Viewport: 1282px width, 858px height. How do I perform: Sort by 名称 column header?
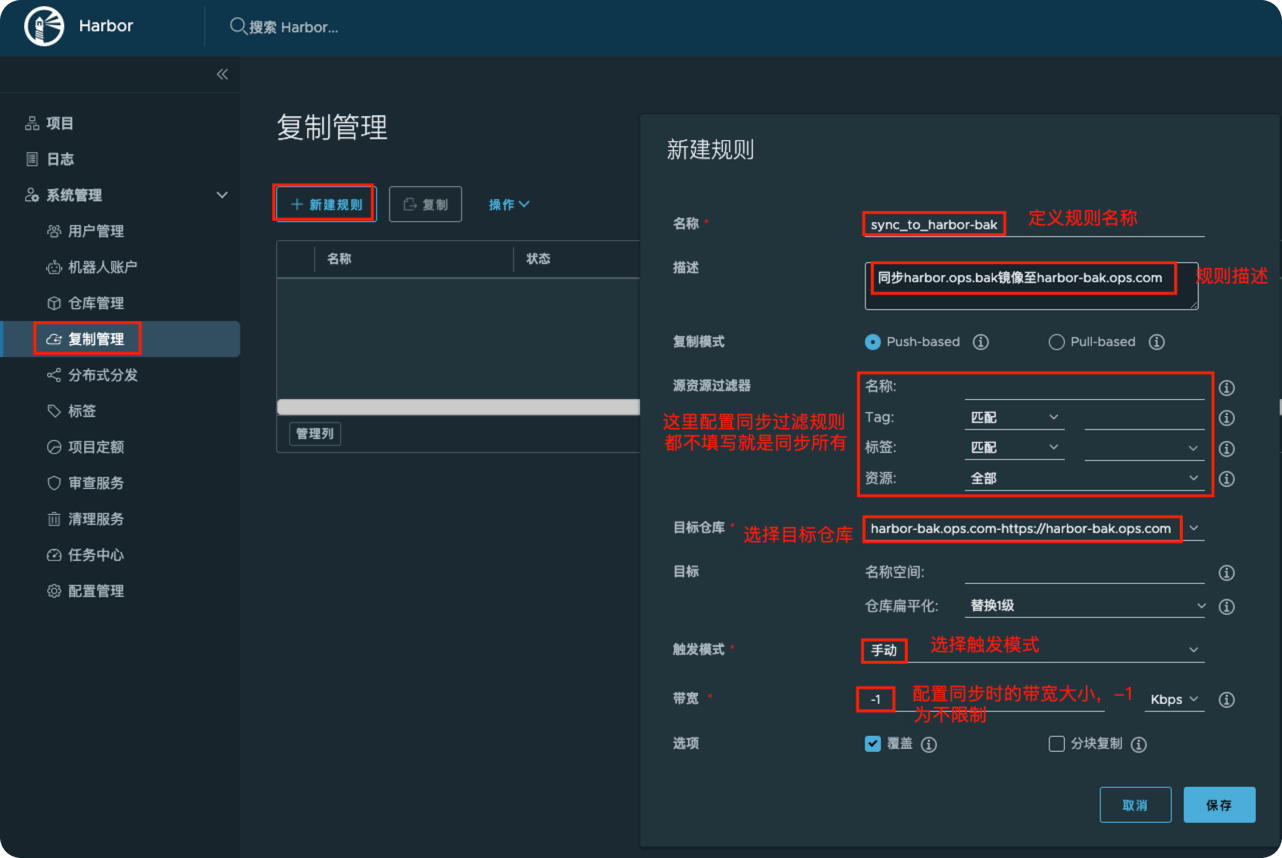pyautogui.click(x=339, y=259)
